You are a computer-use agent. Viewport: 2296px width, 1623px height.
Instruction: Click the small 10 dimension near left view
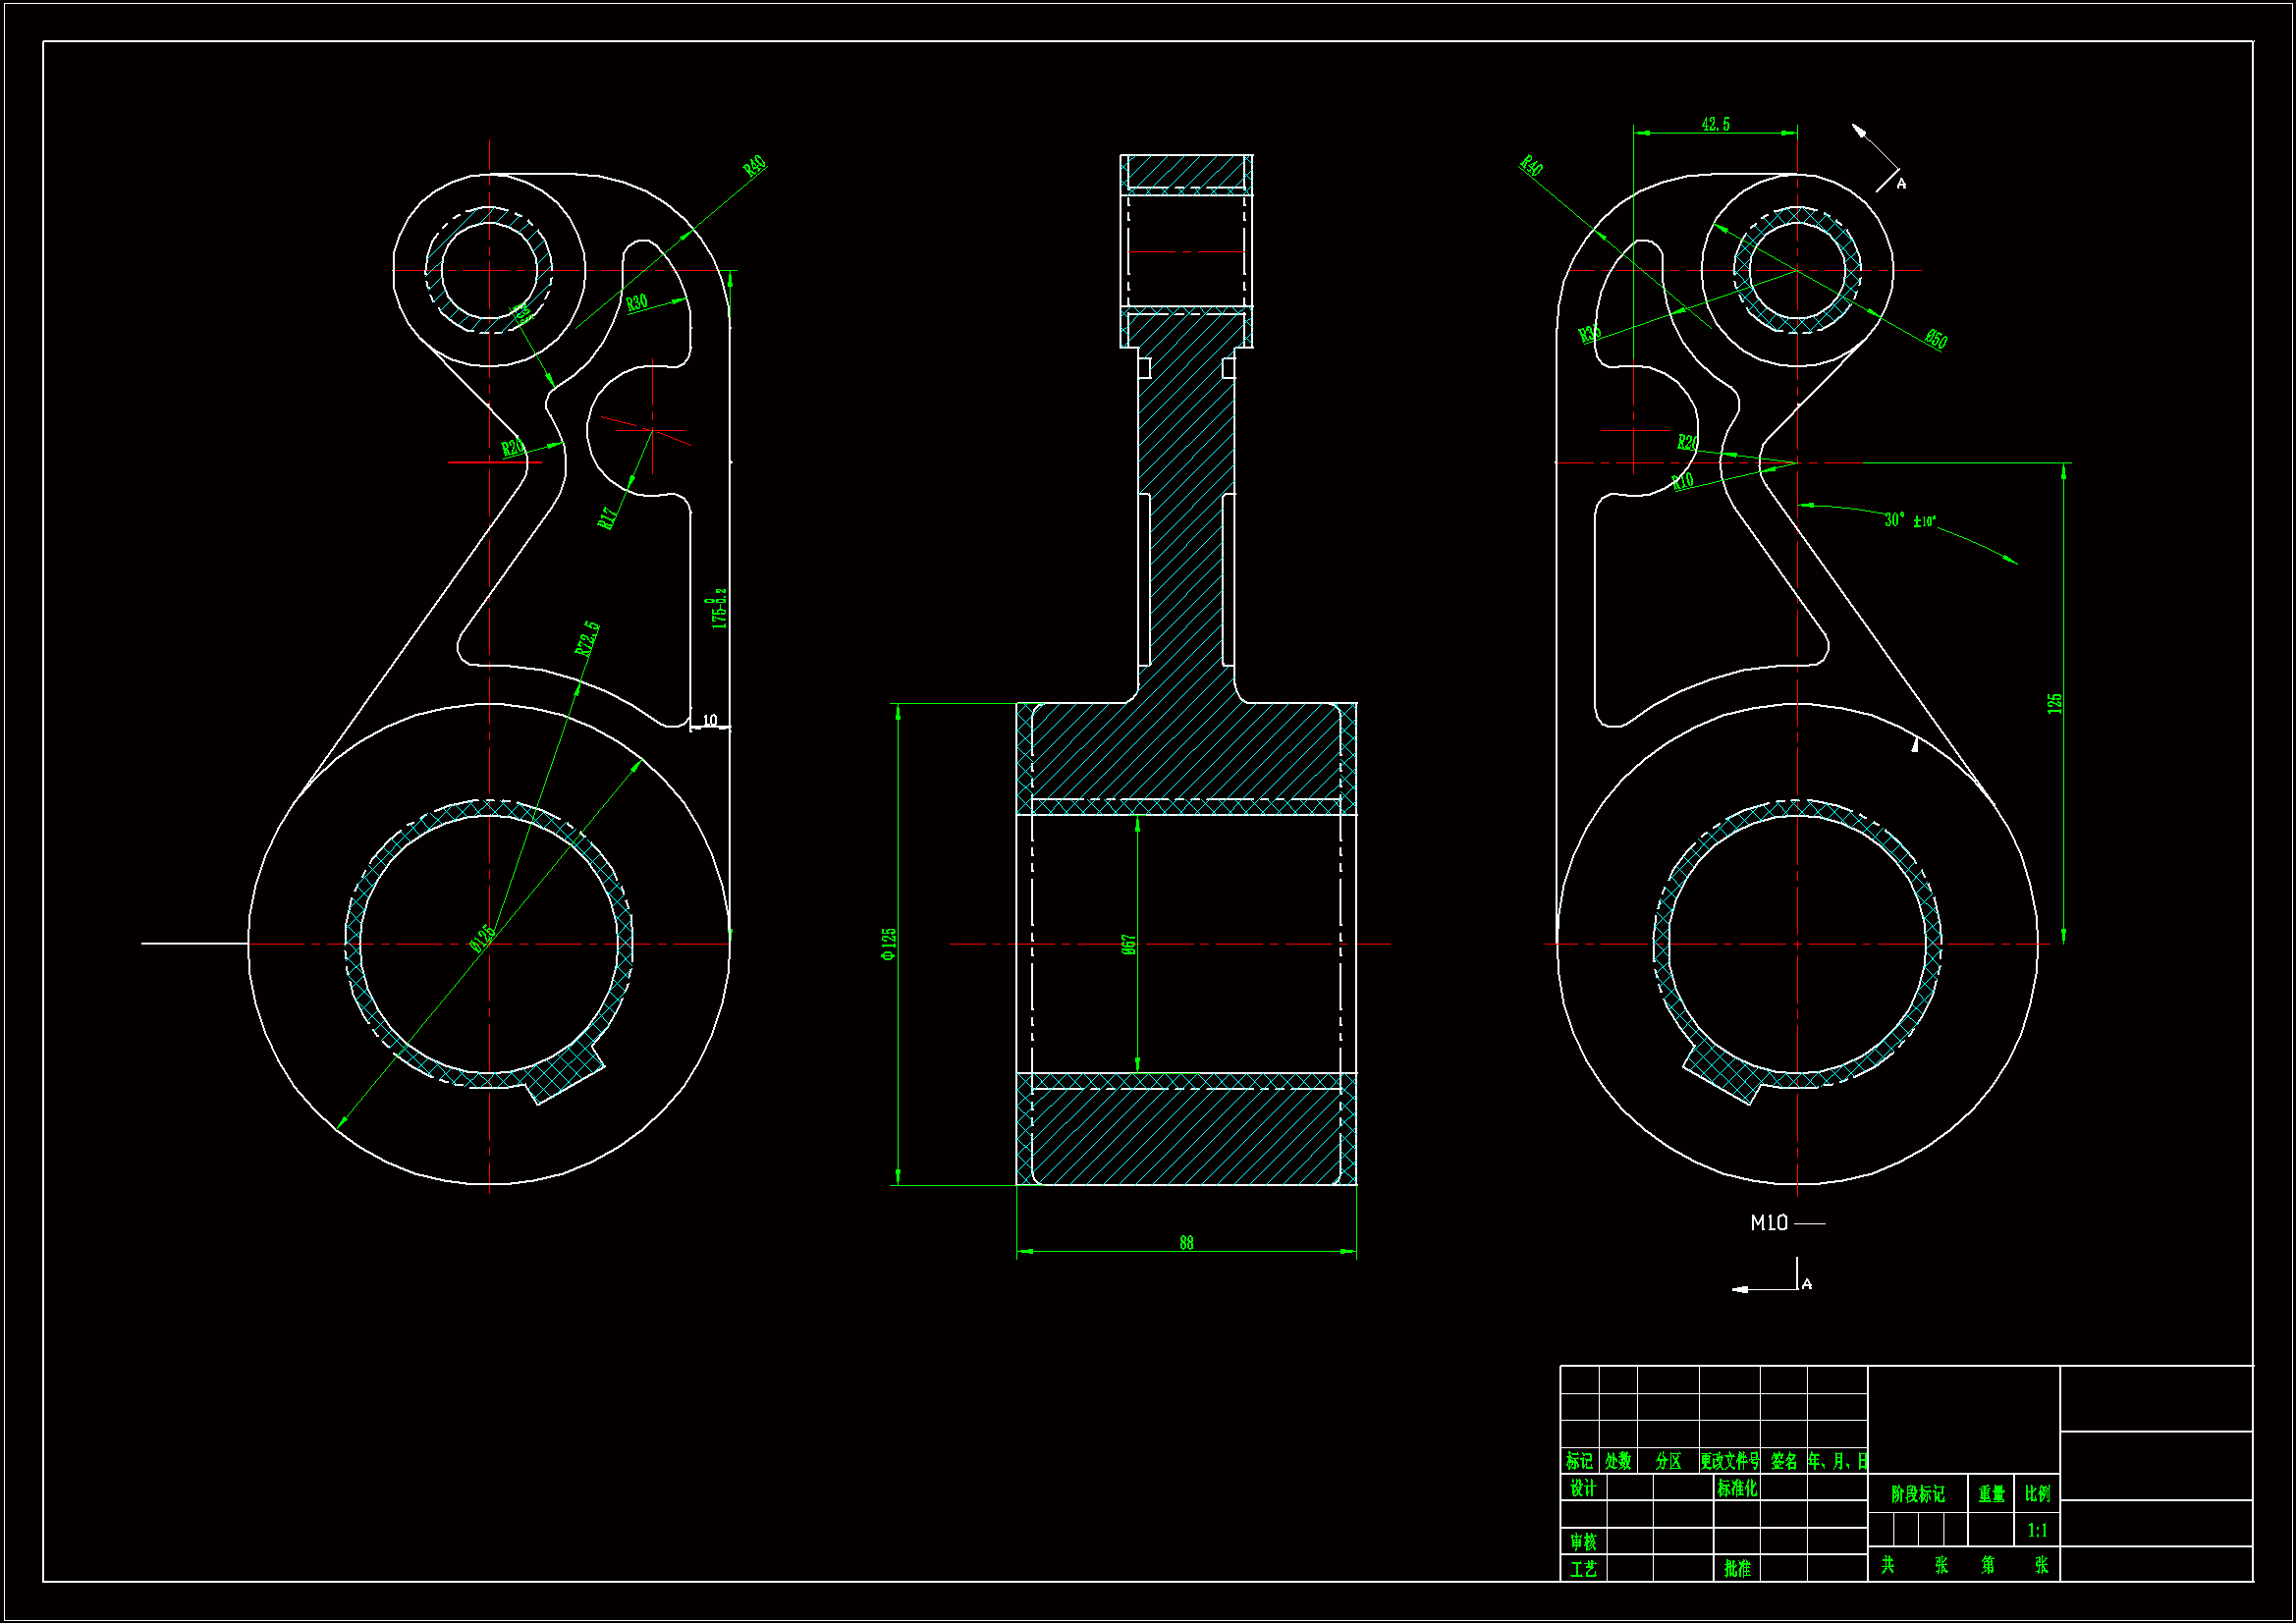[710, 720]
